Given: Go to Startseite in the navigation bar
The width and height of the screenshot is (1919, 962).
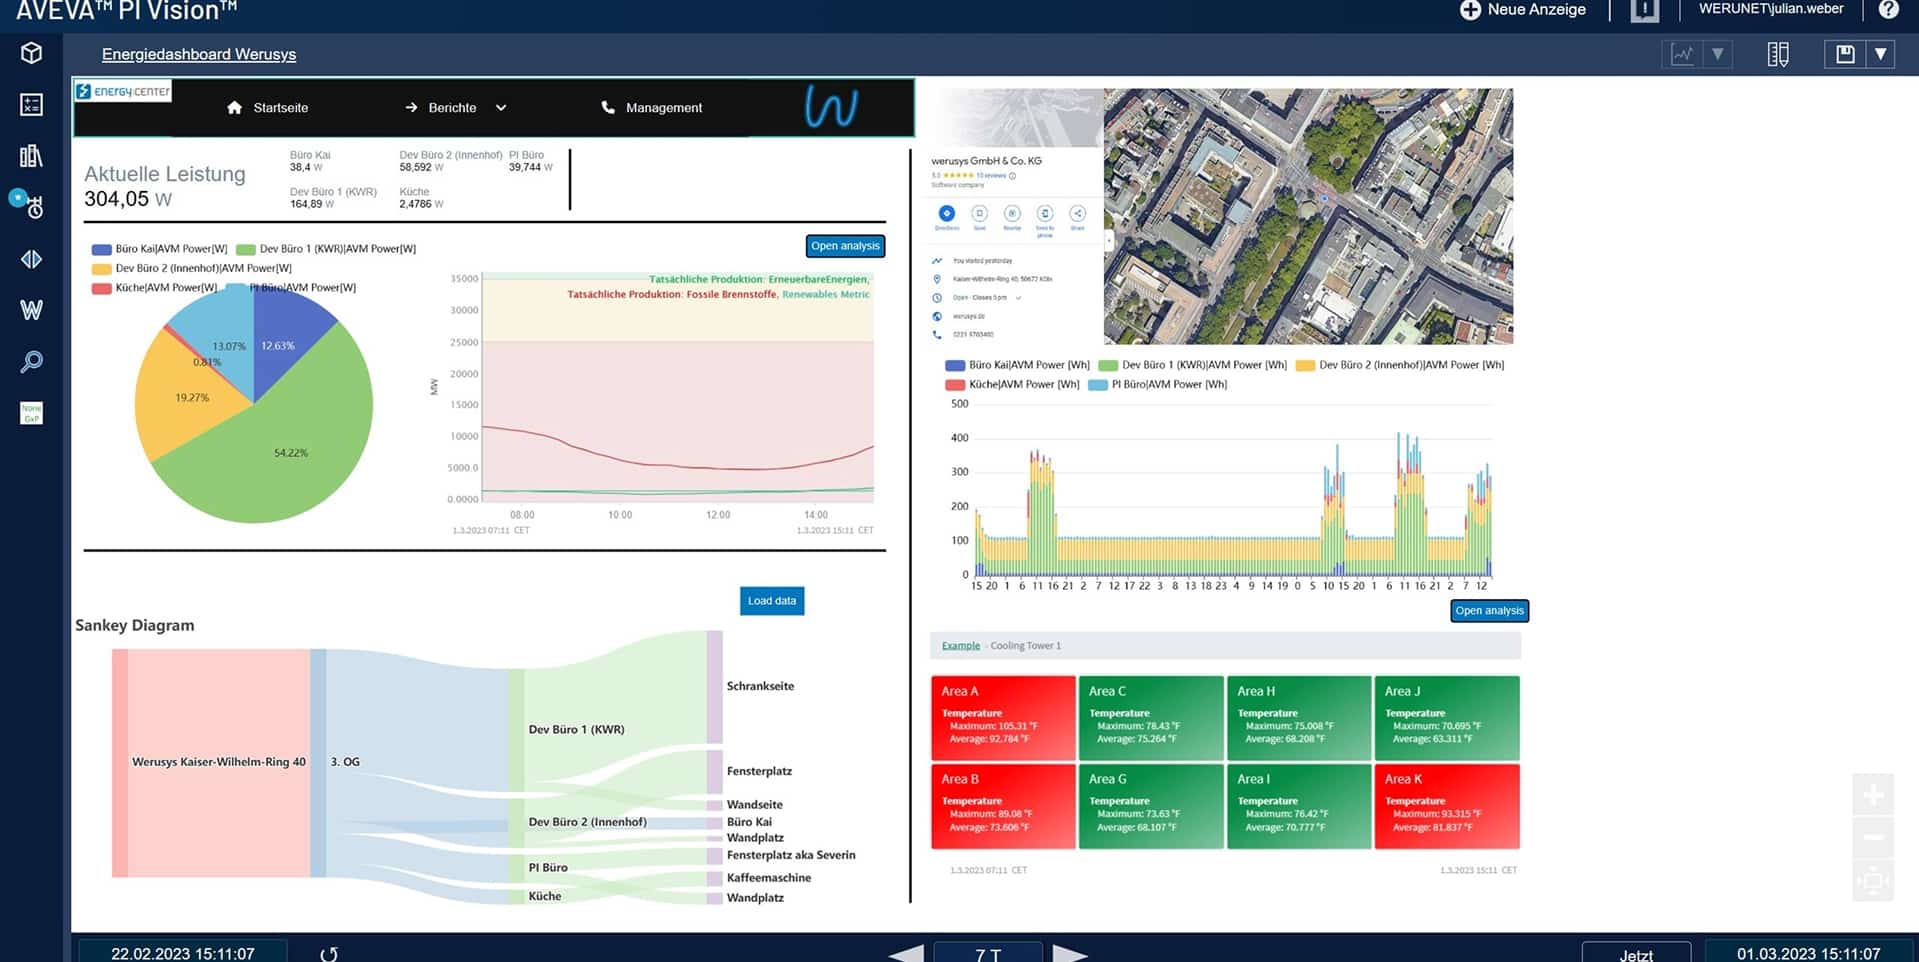Looking at the screenshot, I should click(268, 108).
